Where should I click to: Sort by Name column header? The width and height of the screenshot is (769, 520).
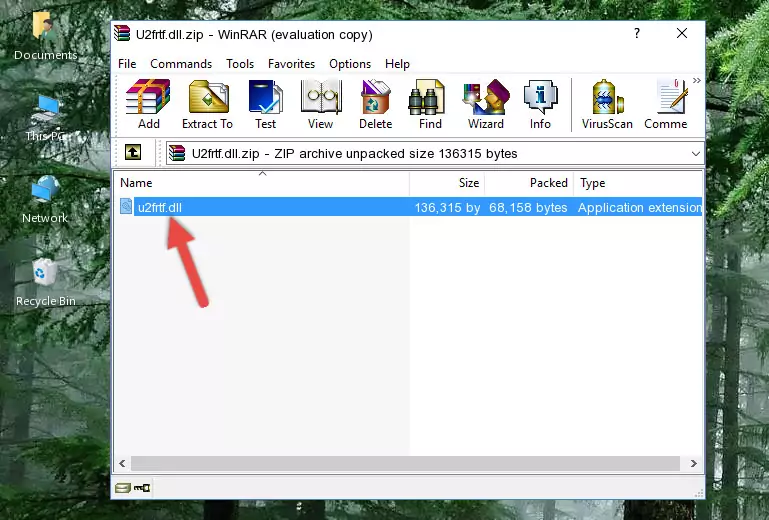(x=262, y=182)
